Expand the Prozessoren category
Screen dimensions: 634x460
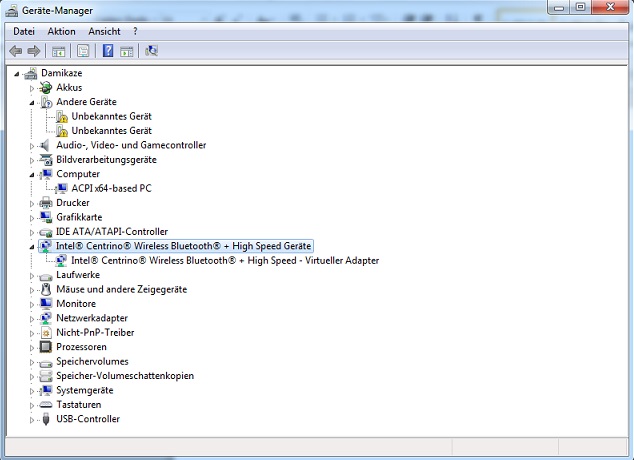pyautogui.click(x=32, y=348)
